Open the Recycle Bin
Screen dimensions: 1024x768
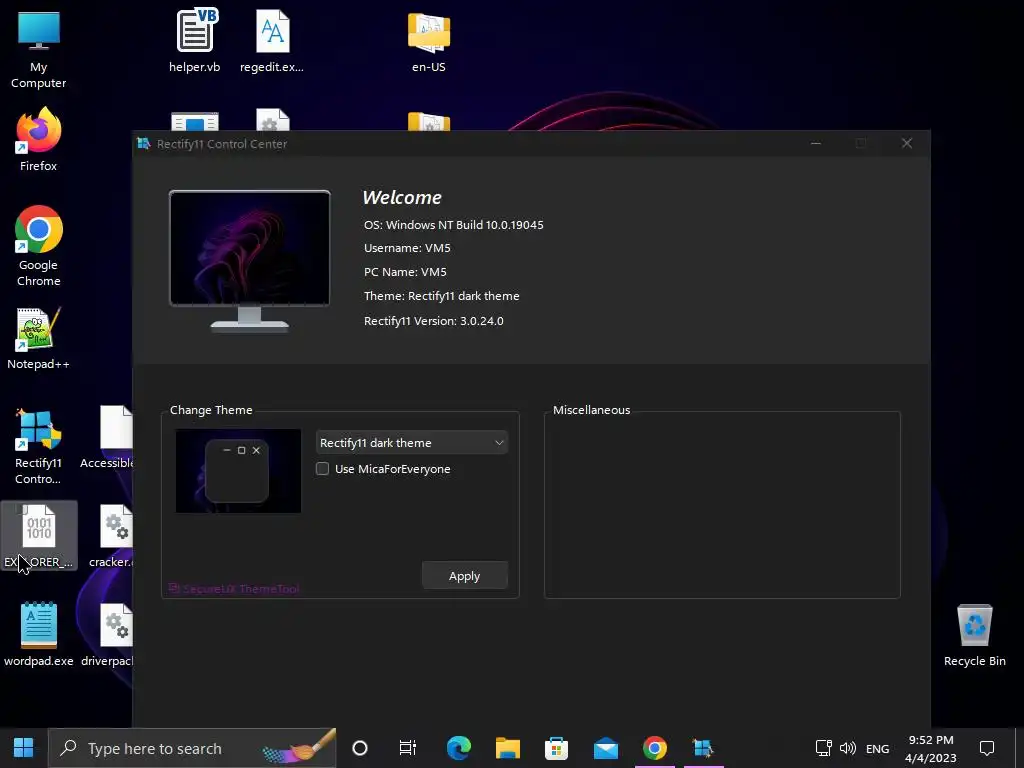click(974, 635)
